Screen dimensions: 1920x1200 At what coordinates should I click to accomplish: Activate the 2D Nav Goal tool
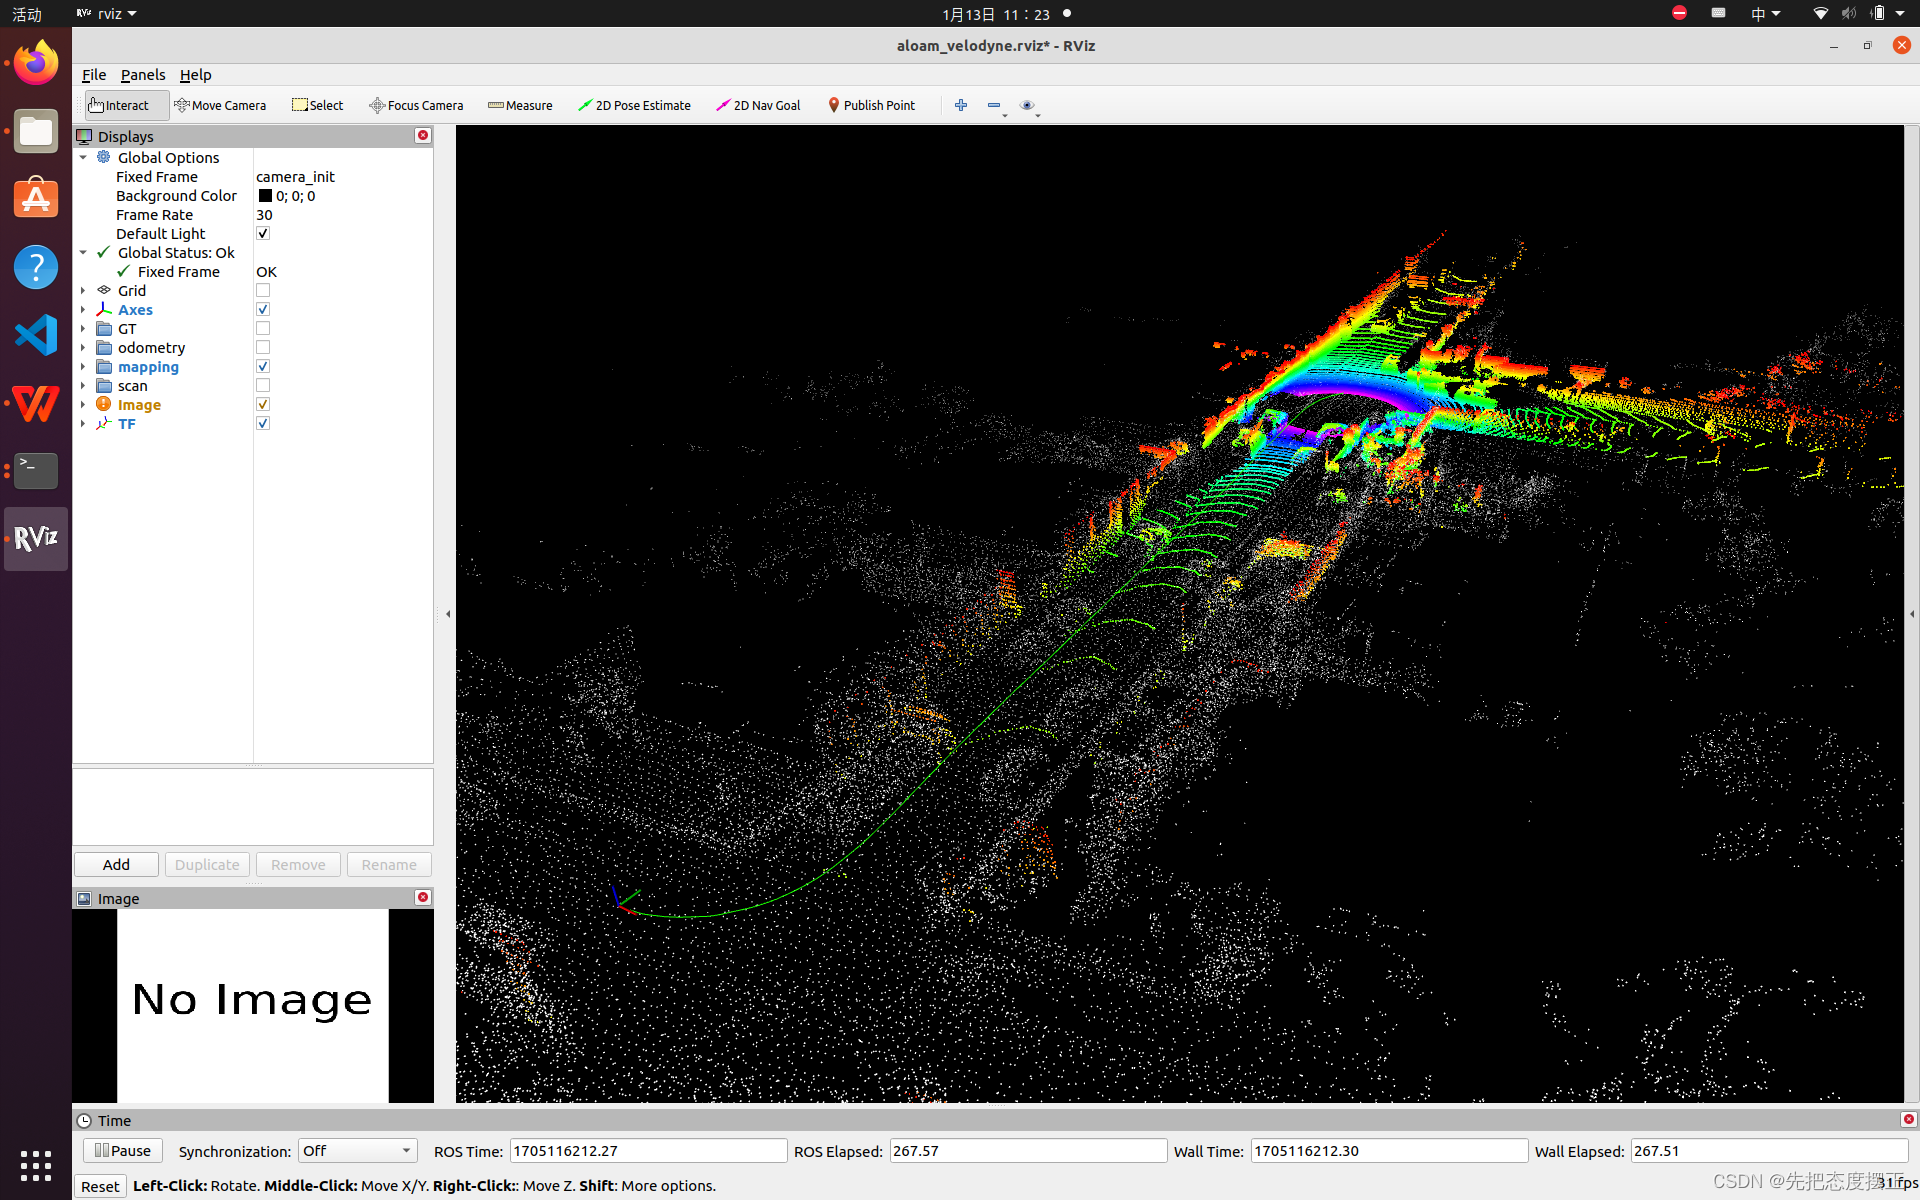(758, 105)
